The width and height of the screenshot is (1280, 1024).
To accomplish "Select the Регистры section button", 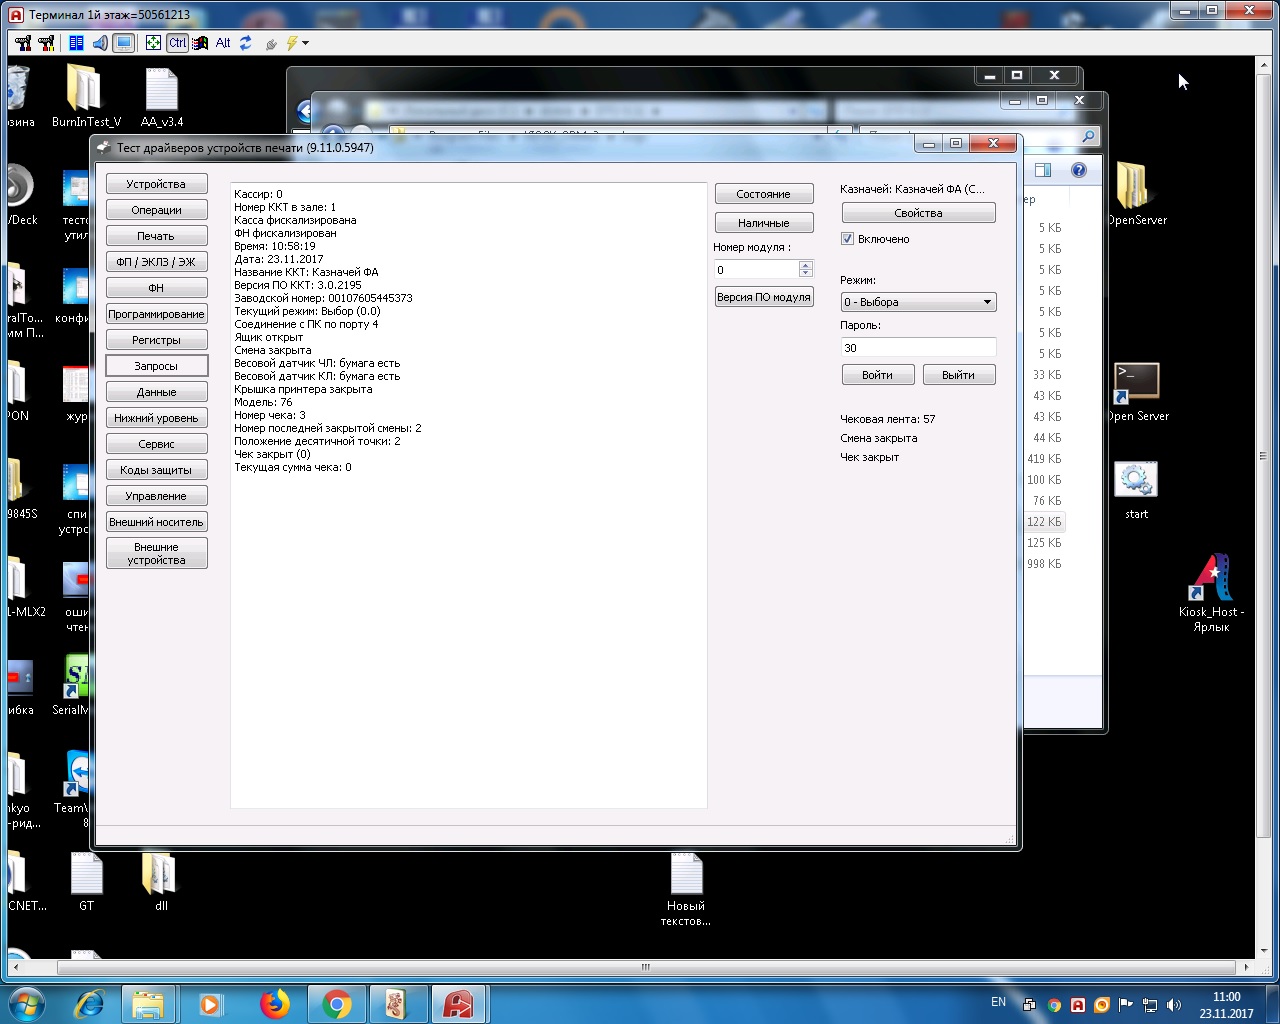I will point(156,340).
